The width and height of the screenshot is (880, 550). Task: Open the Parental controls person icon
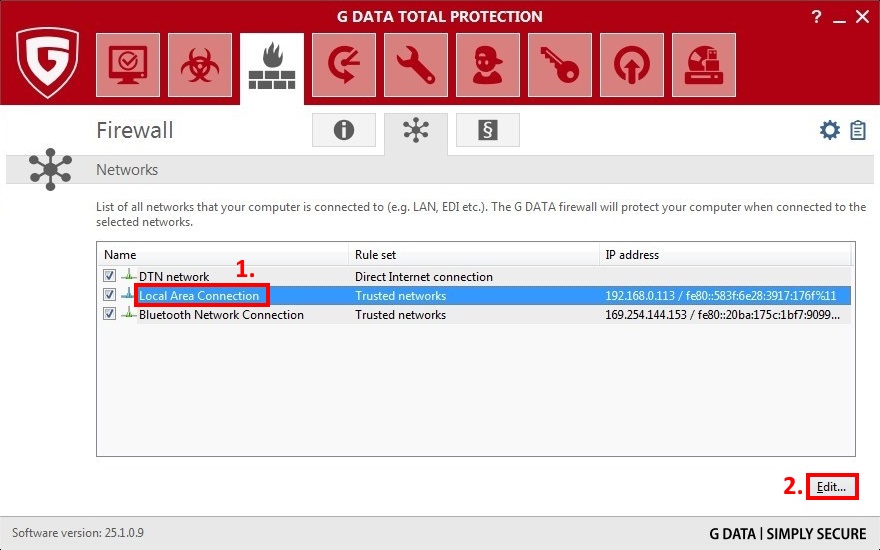point(488,65)
